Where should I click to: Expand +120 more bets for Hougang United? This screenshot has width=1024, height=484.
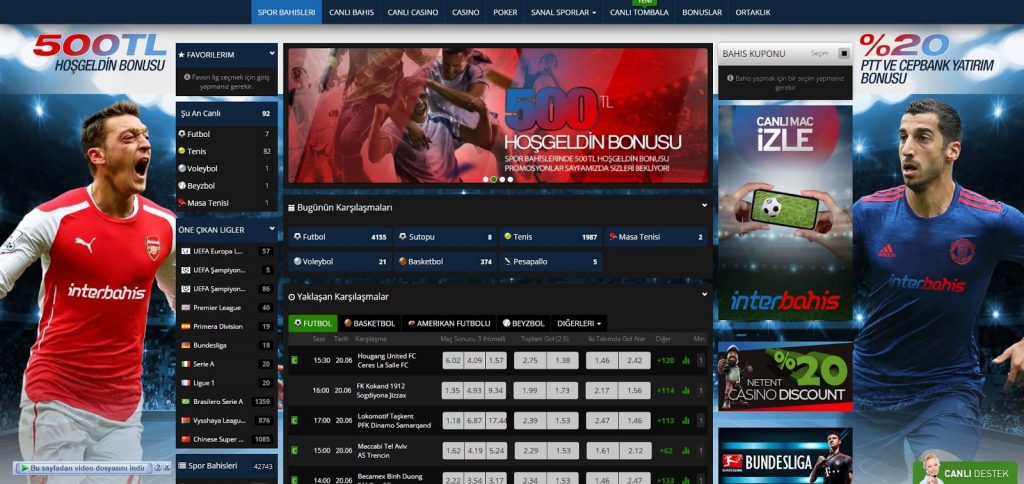(x=665, y=361)
